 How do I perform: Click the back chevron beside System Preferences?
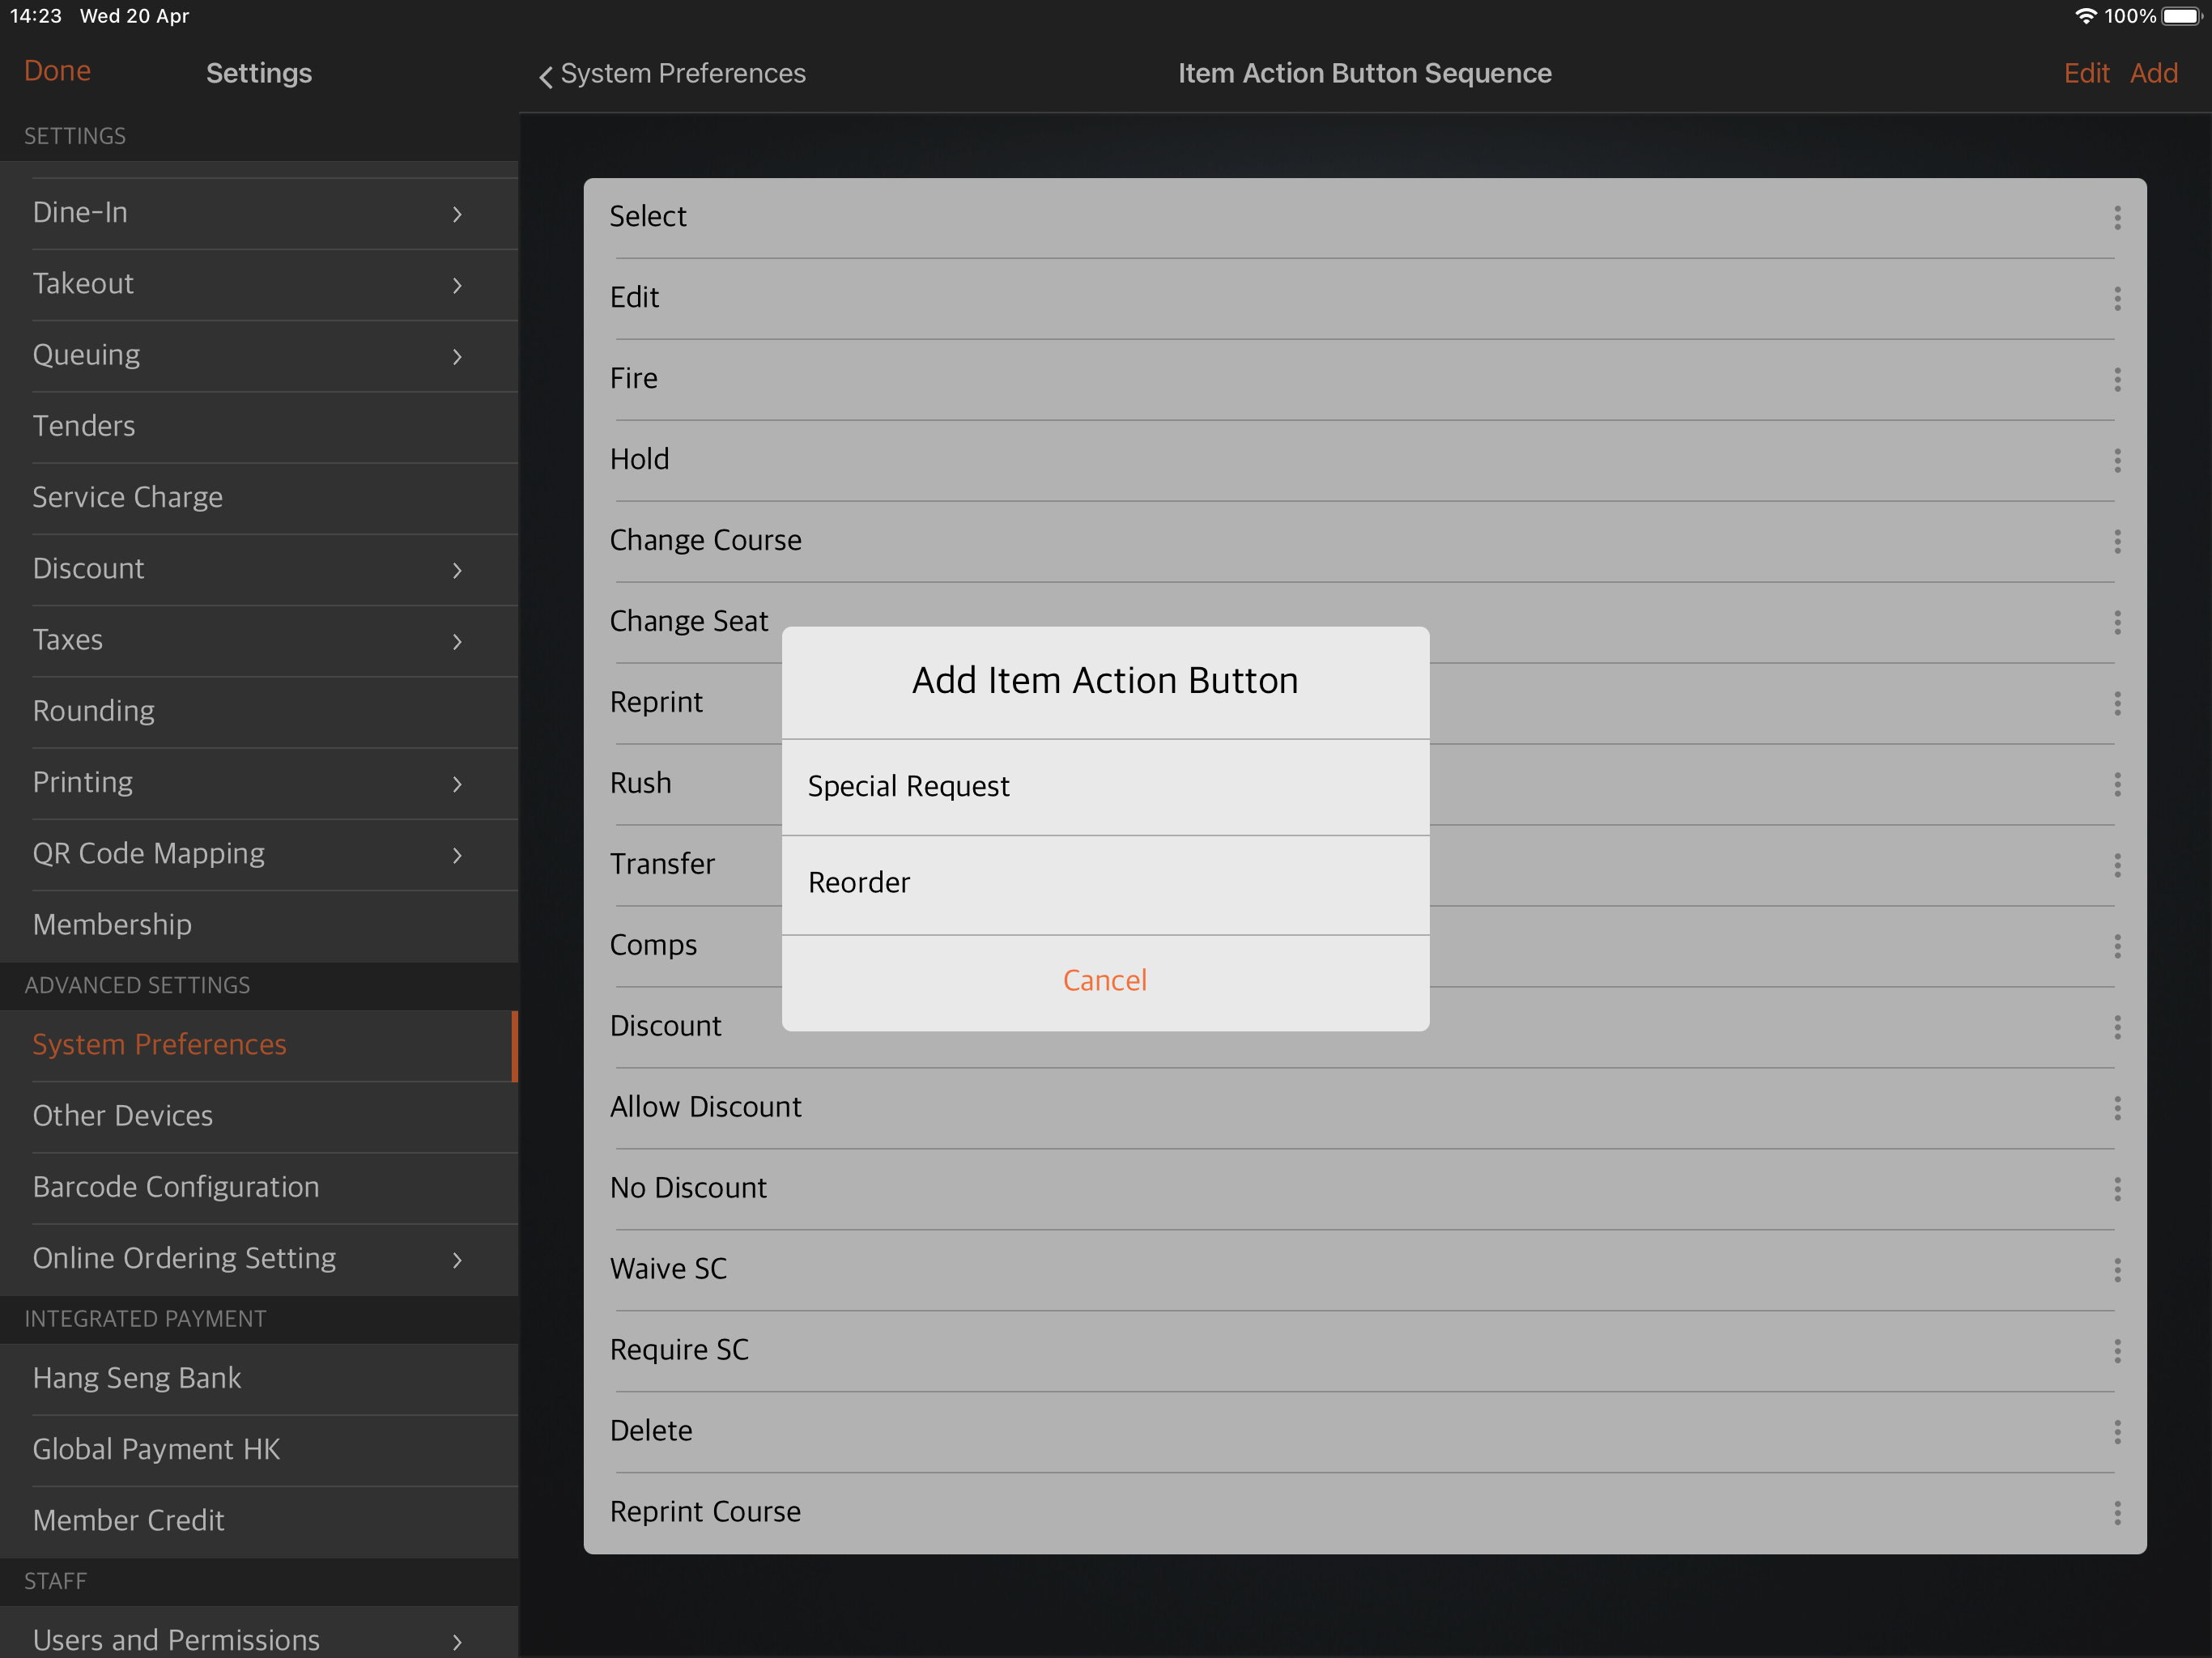[x=545, y=76]
